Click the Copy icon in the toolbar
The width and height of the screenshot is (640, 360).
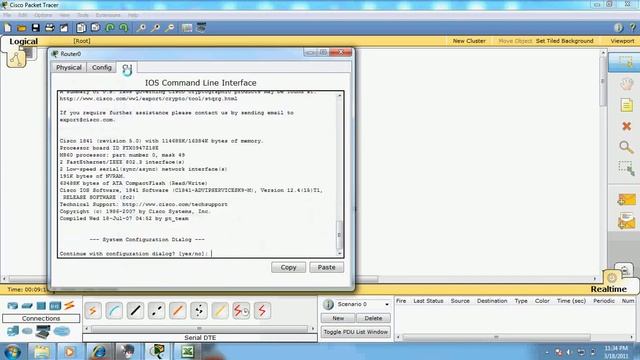tap(81, 28)
